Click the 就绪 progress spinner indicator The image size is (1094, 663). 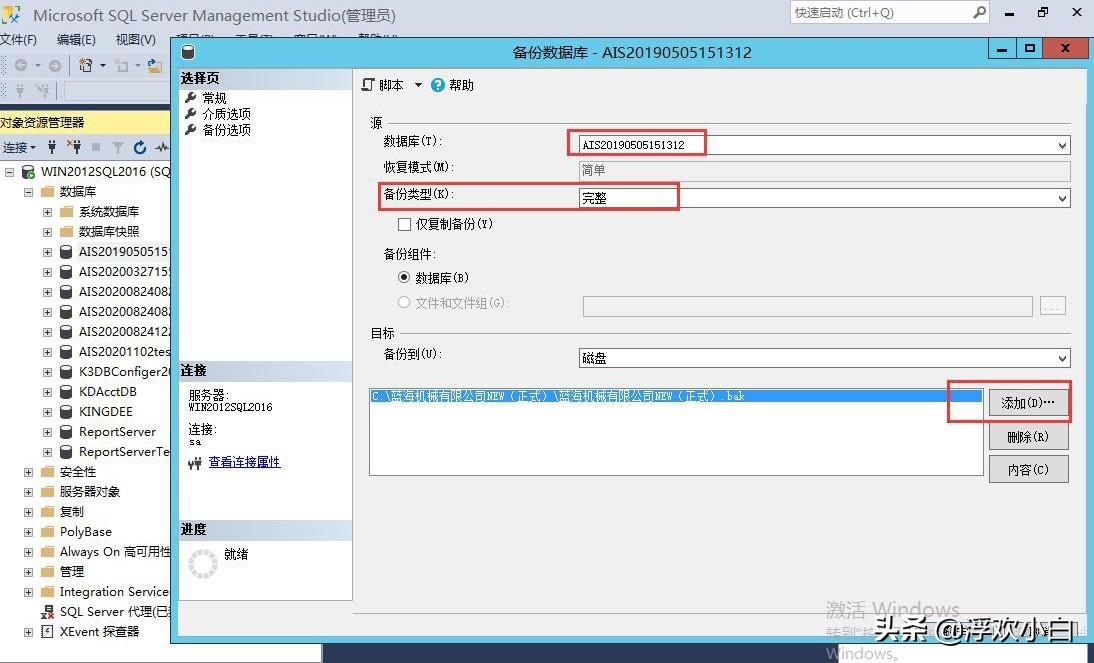pyautogui.click(x=203, y=563)
